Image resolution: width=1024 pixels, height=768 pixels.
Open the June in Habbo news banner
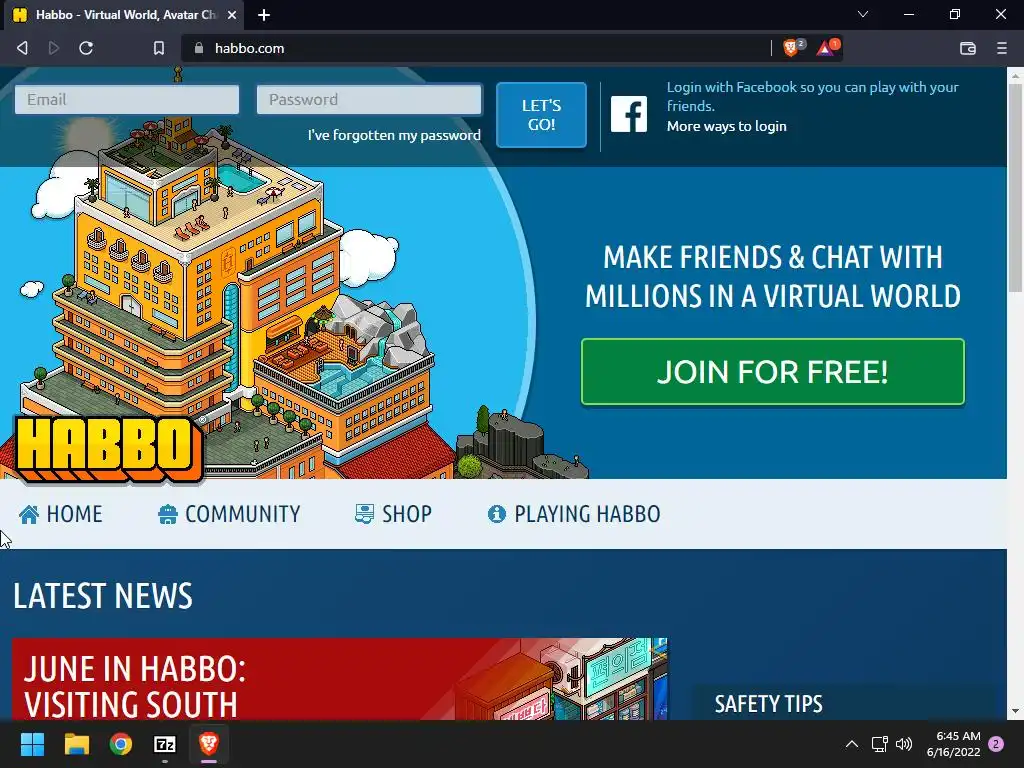[x=340, y=679]
